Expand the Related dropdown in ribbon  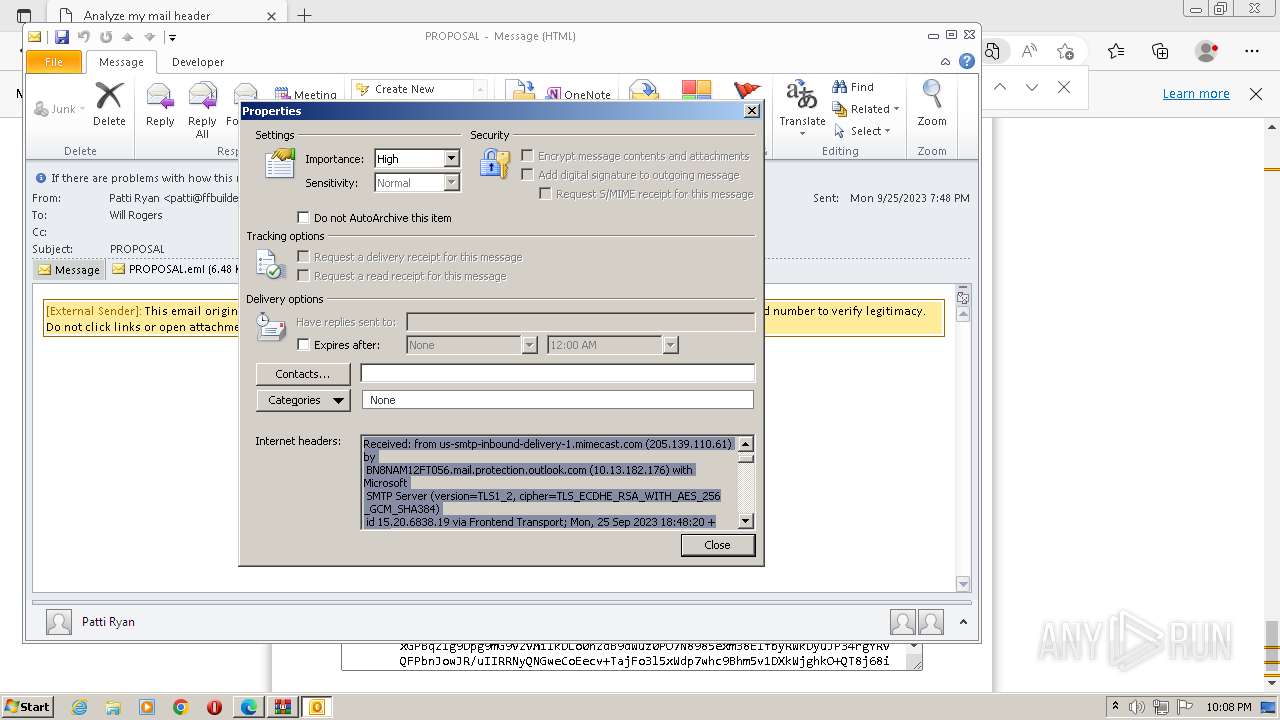coord(896,109)
